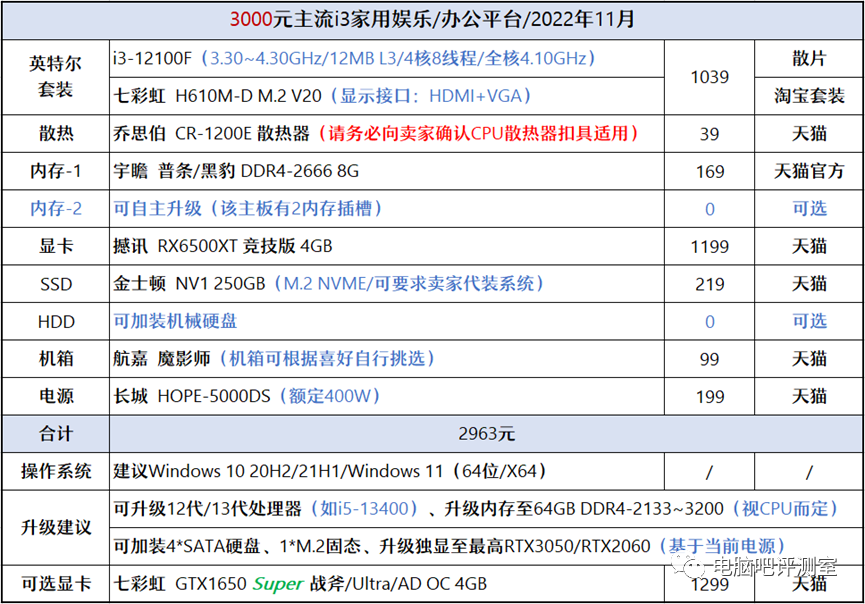Screen dimensions: 865x604
Task: Click the "内存-1" label
Action: [56, 171]
